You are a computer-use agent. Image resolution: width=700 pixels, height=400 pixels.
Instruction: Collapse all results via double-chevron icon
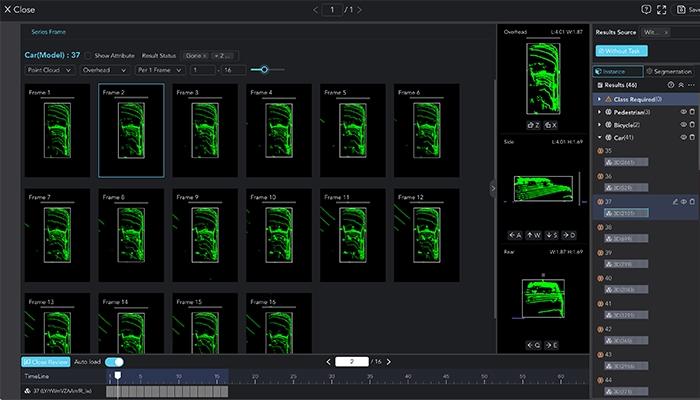click(x=681, y=85)
